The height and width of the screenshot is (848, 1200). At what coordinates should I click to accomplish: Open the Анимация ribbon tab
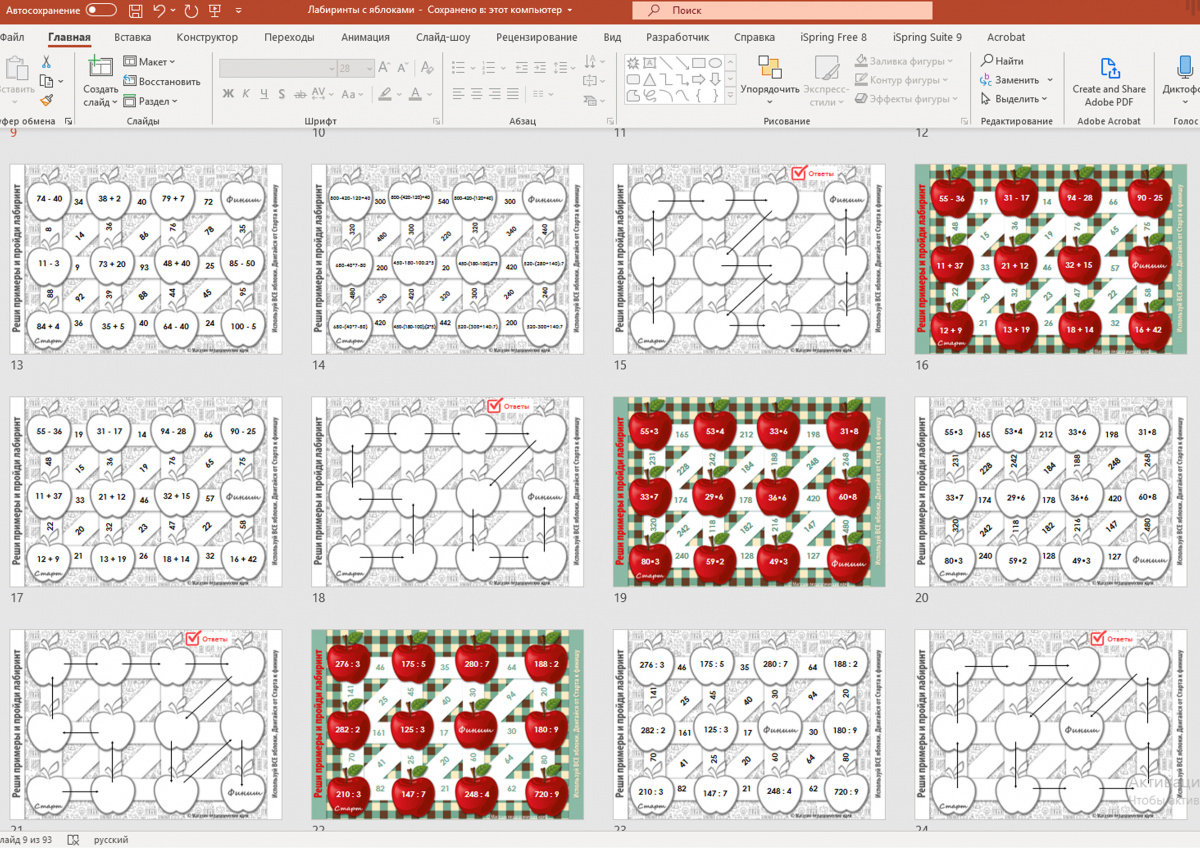coord(365,37)
